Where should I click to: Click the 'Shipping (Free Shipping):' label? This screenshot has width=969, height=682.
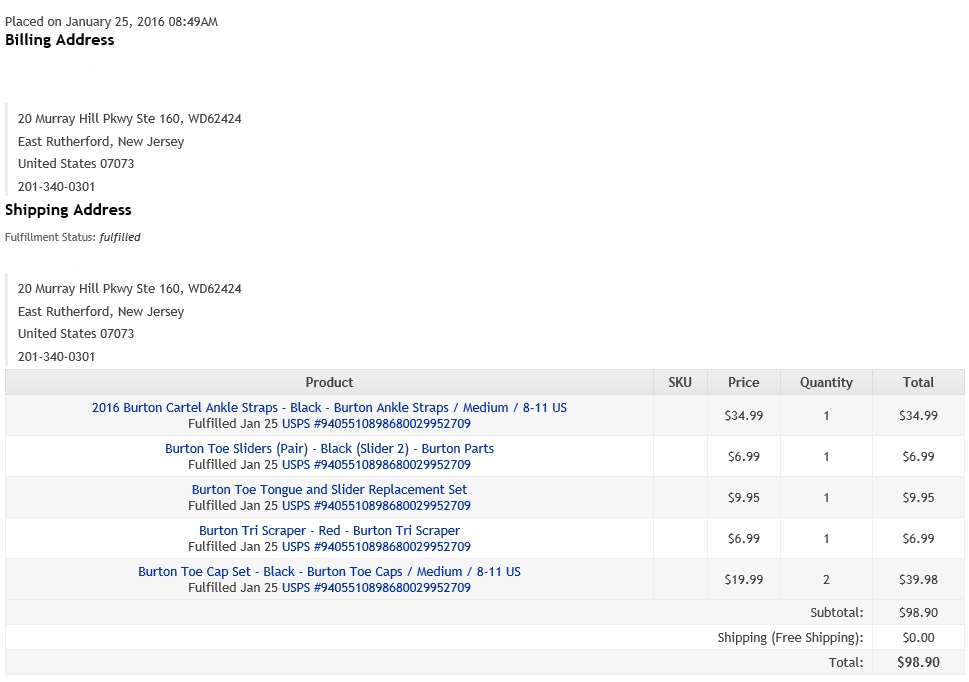(x=790, y=638)
